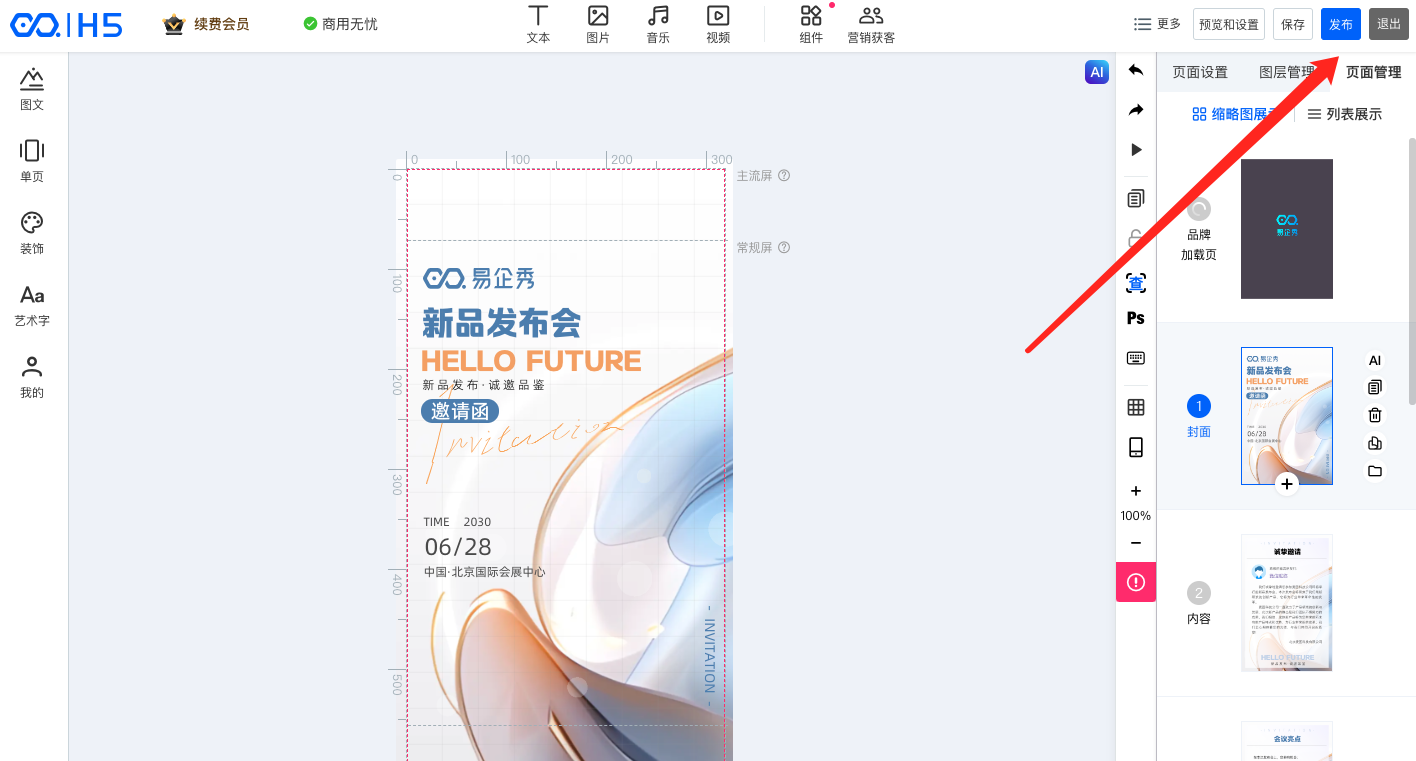
Task: Click the 保存 save button
Action: coord(1293,24)
